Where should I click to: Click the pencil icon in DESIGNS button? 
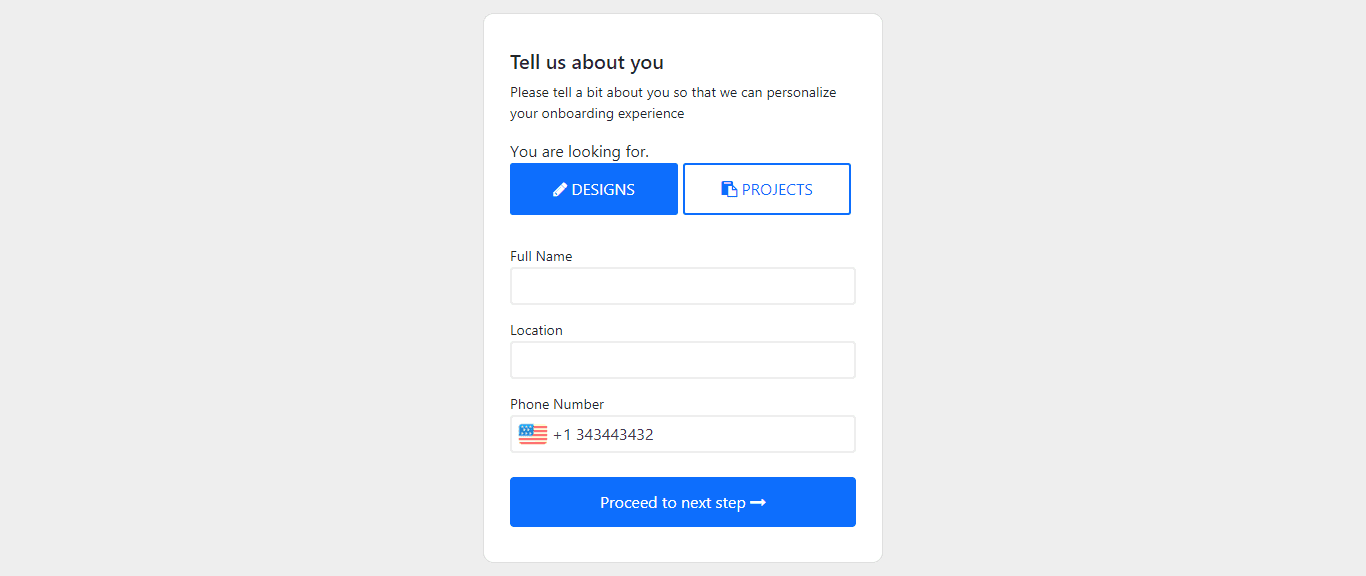560,189
